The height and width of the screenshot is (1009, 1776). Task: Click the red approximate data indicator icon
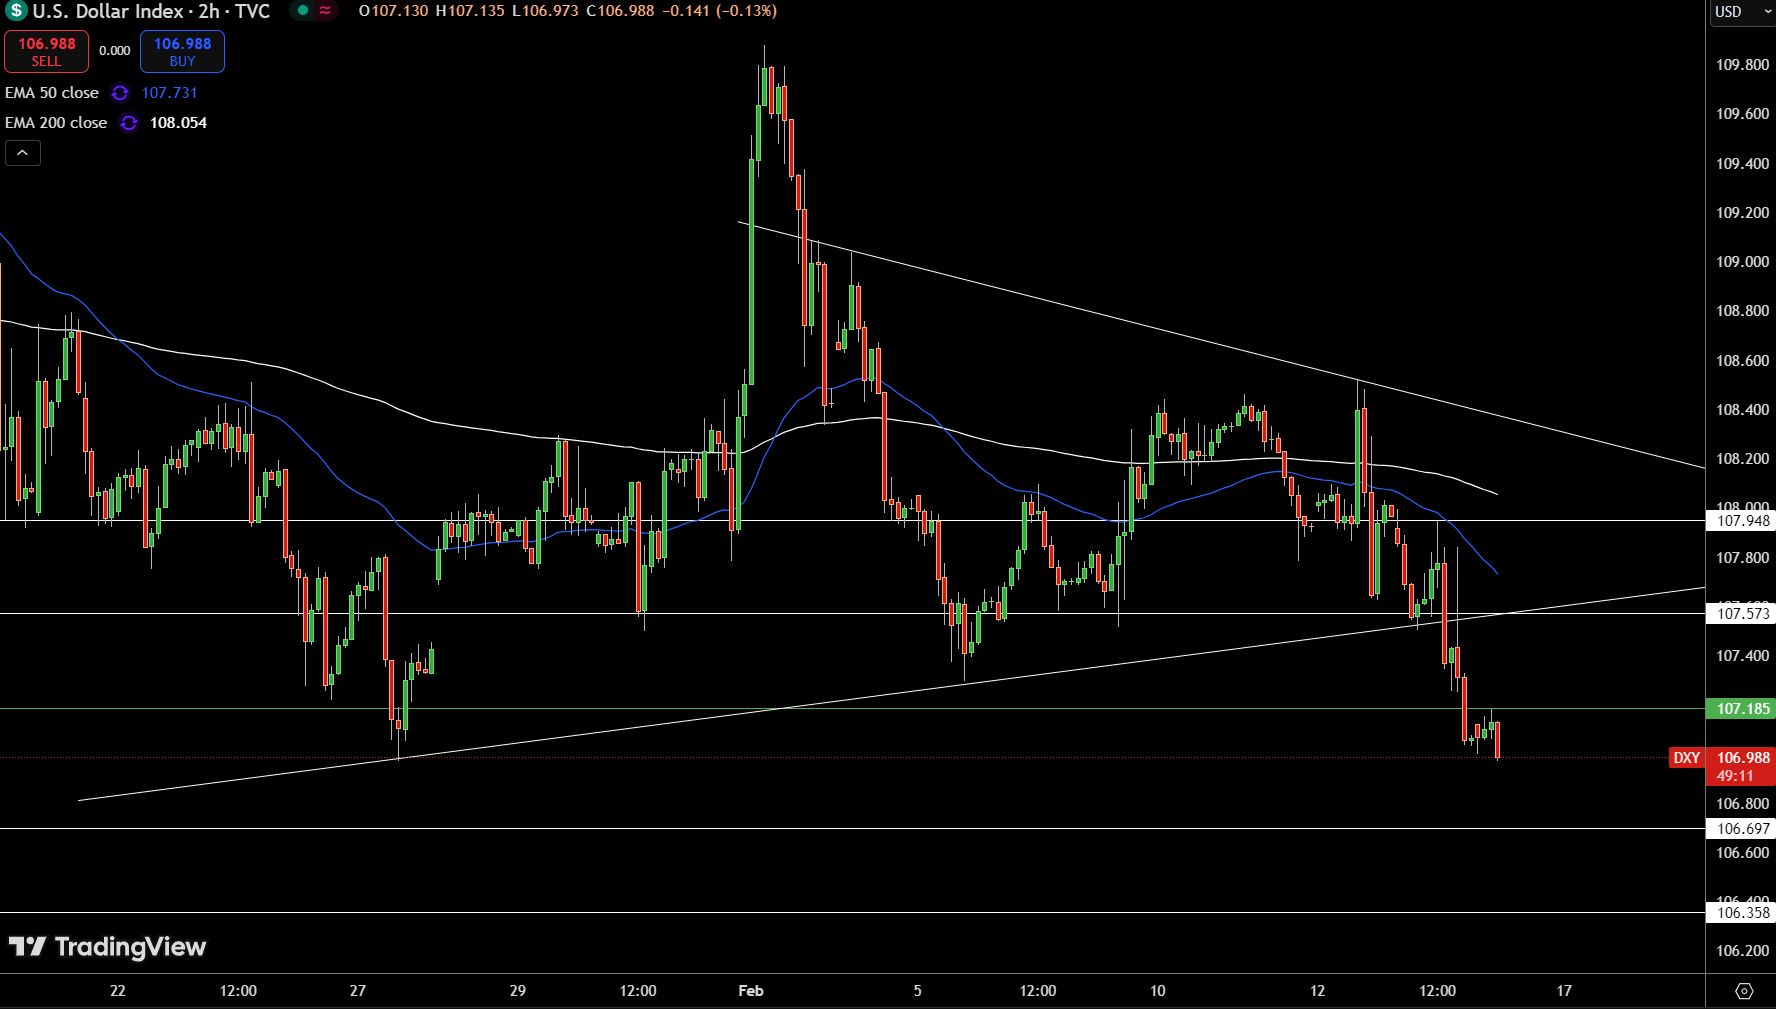click(326, 11)
